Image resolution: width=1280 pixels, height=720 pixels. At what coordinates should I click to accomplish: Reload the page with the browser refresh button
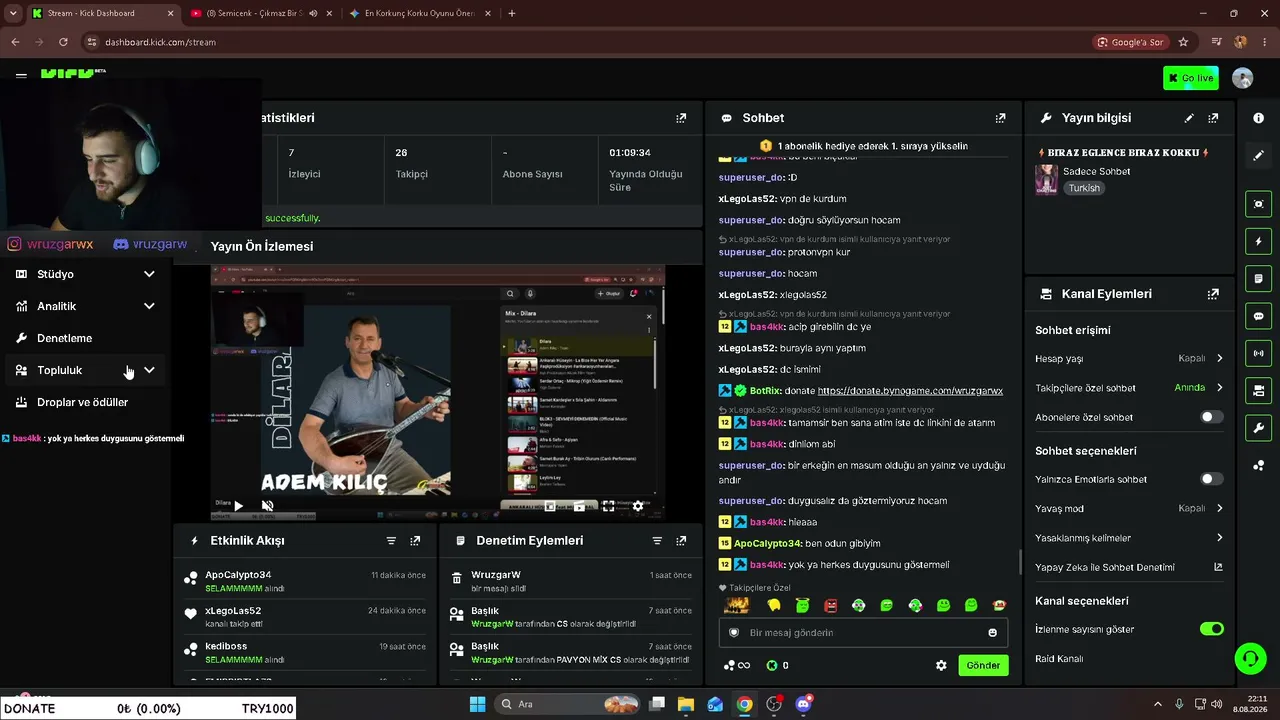point(63,42)
